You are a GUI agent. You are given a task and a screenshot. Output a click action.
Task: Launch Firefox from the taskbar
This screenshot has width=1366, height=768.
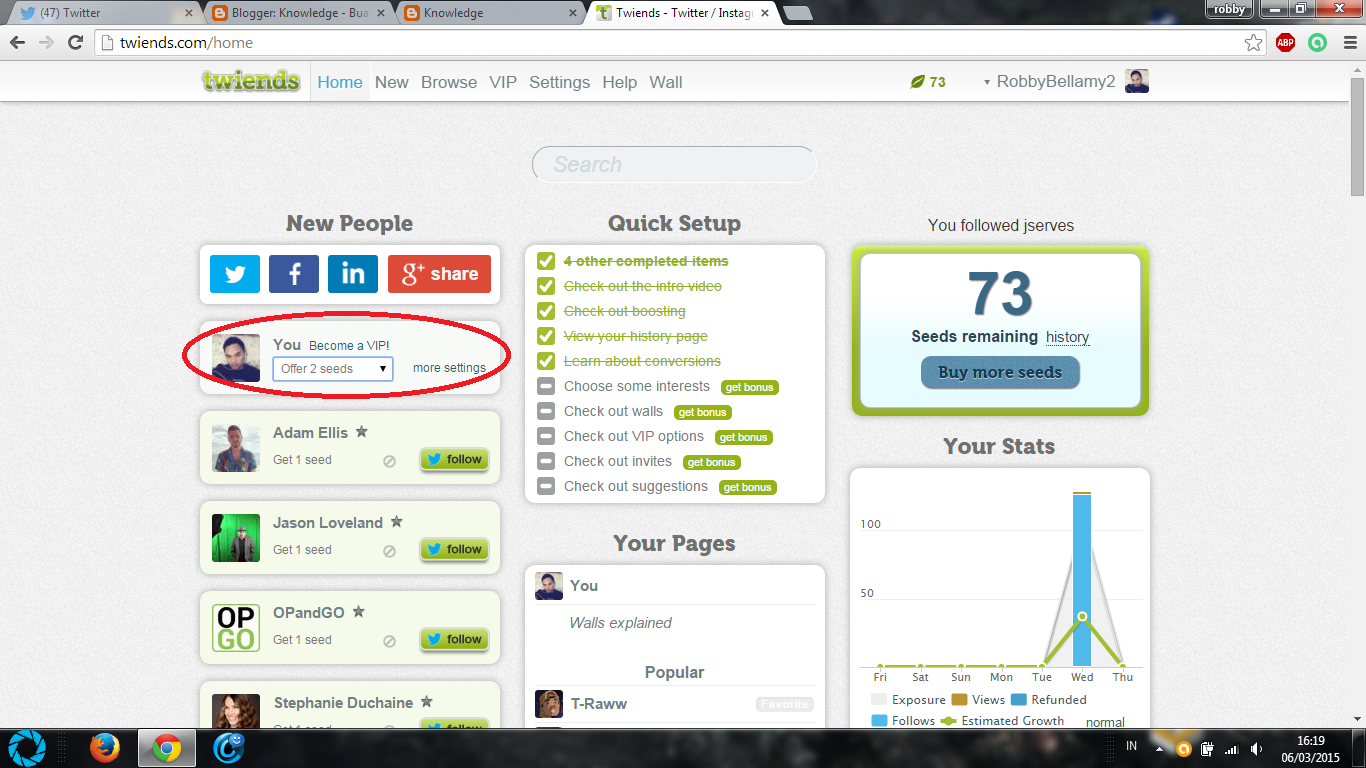(x=105, y=748)
